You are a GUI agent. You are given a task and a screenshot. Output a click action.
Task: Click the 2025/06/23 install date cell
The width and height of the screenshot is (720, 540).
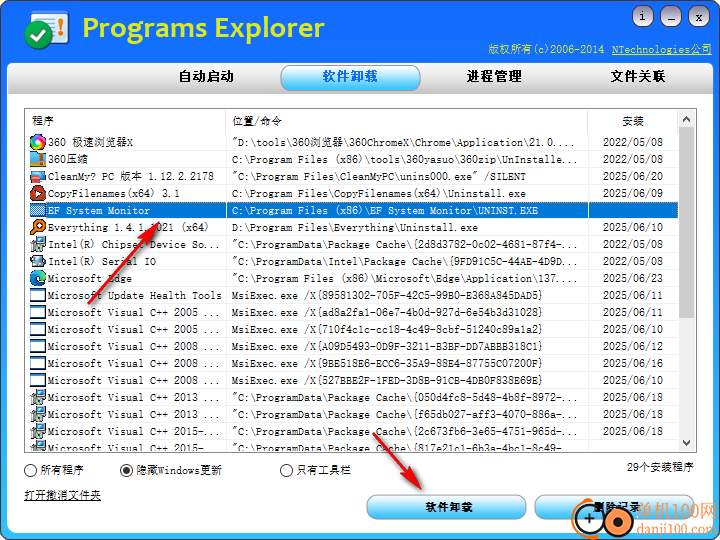point(633,278)
